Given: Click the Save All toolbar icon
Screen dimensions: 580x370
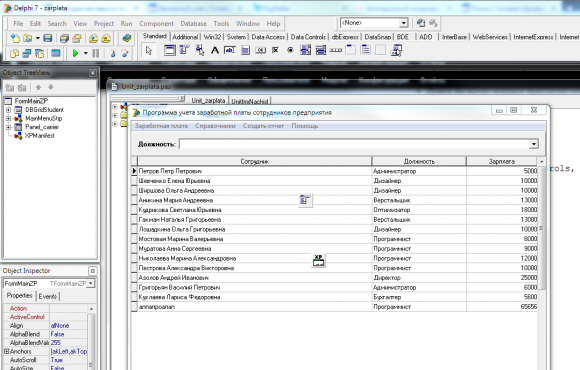Looking at the screenshot, I should tap(64, 38).
